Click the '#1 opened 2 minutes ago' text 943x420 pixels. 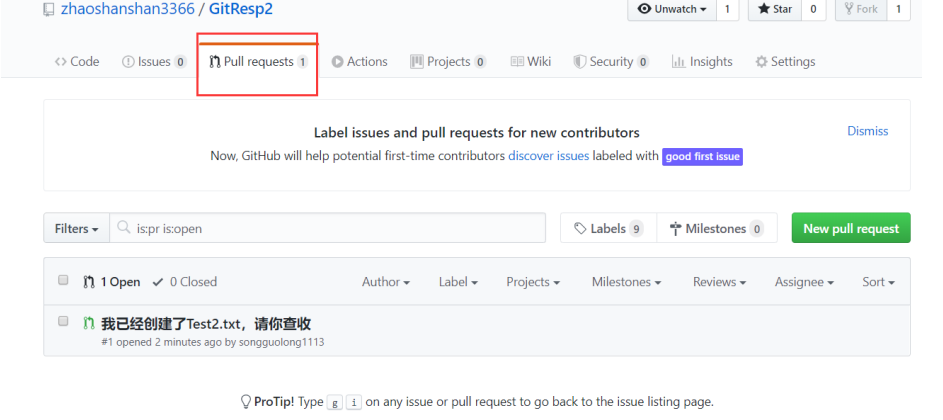pyautogui.click(x=161, y=342)
